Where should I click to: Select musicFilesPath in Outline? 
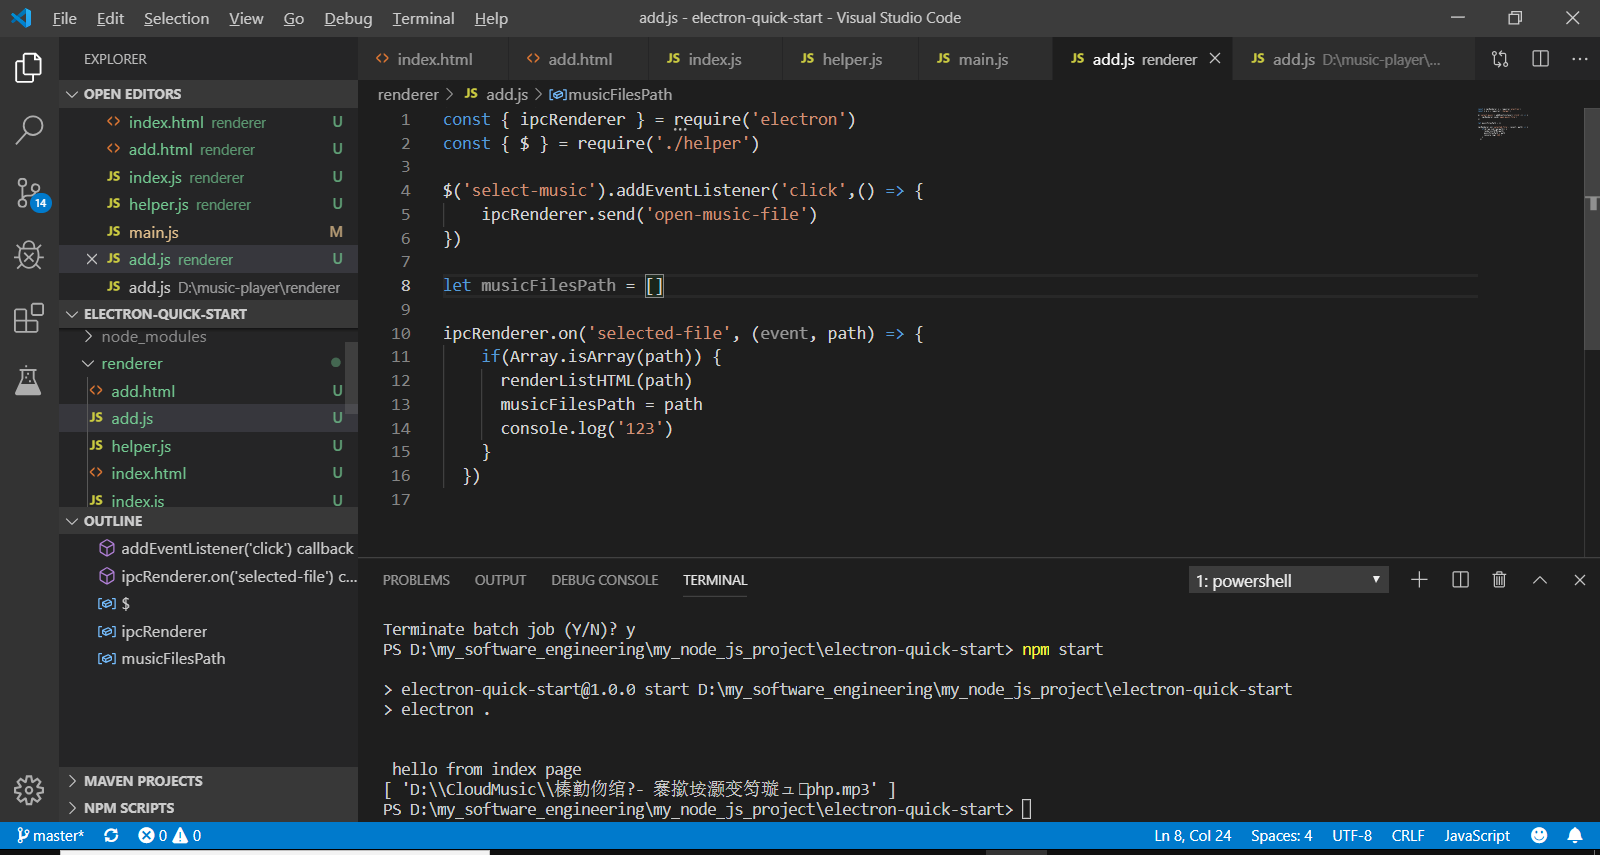coord(208,658)
